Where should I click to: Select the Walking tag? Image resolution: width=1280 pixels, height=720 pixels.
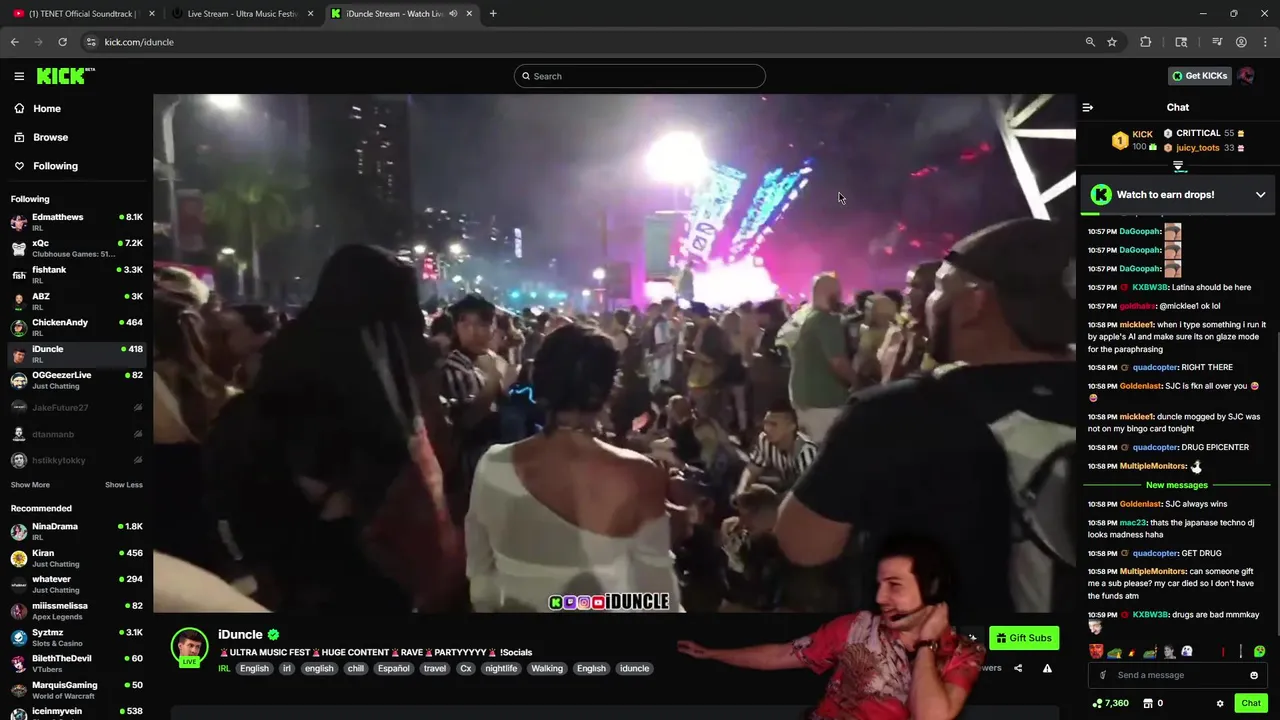pos(547,668)
